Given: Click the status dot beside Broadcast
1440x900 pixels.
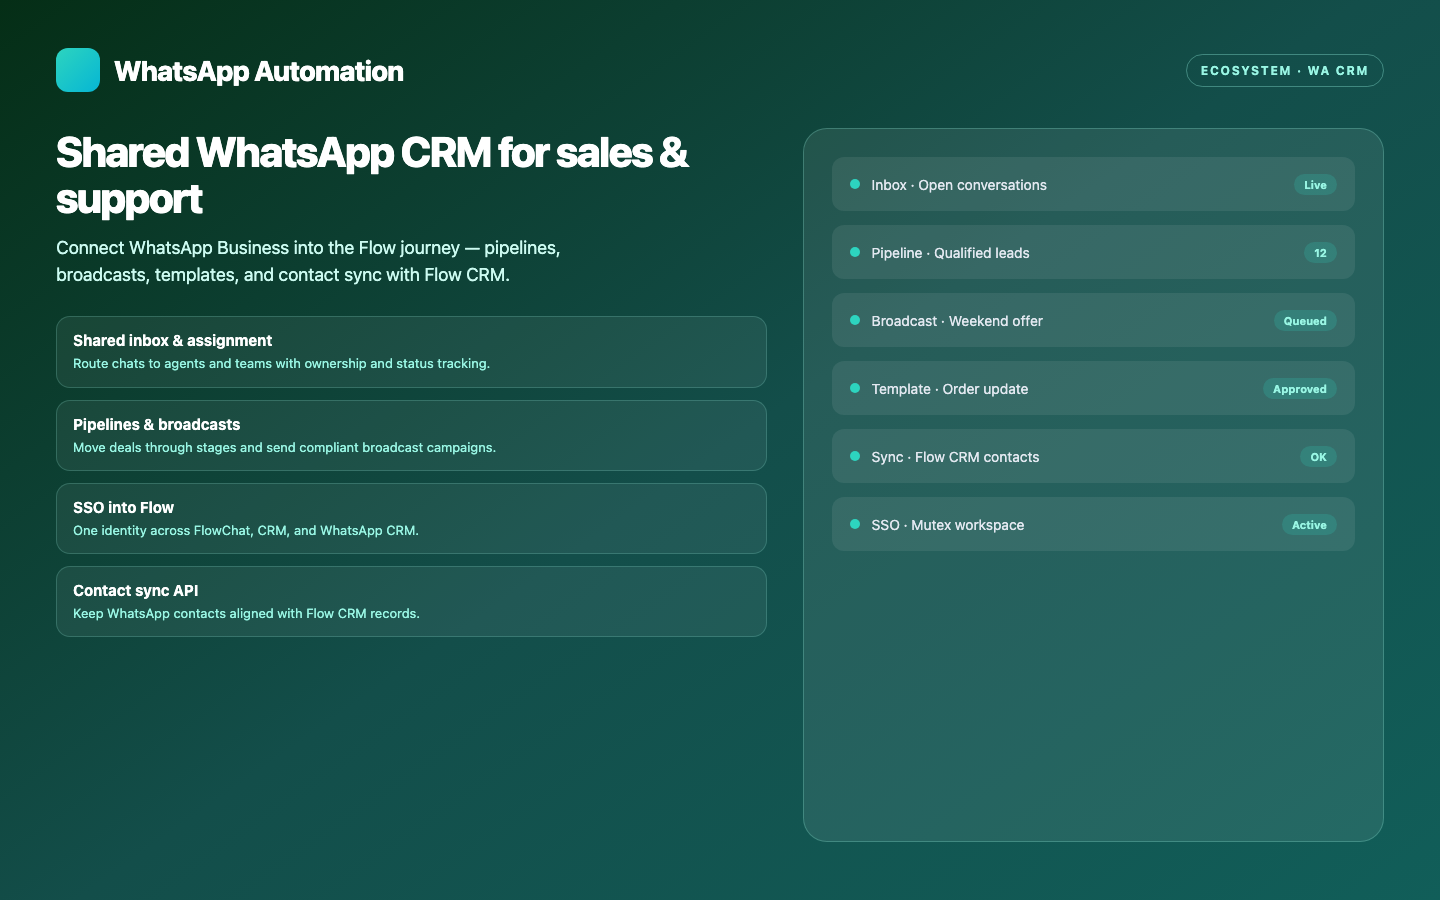Looking at the screenshot, I should [x=855, y=320].
